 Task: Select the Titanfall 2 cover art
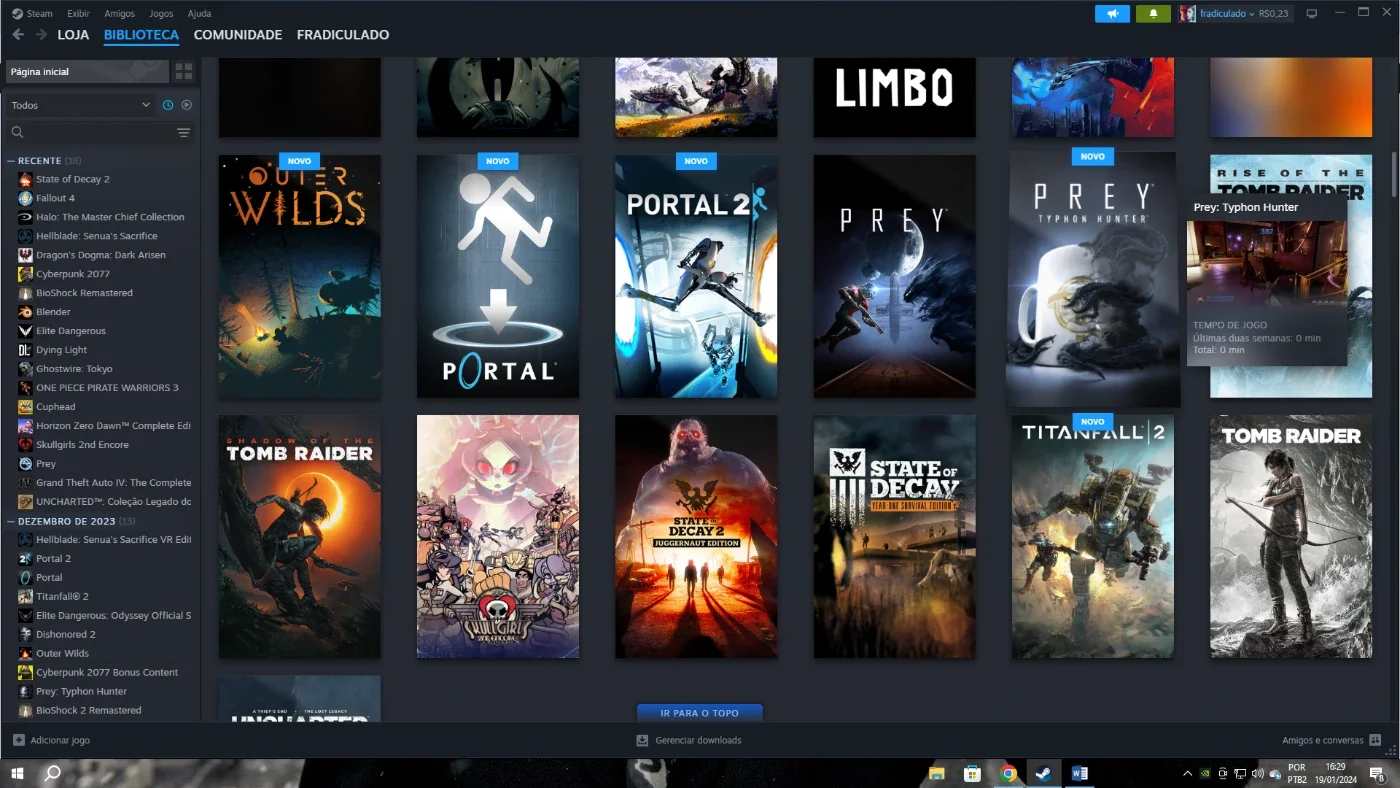tap(1093, 537)
